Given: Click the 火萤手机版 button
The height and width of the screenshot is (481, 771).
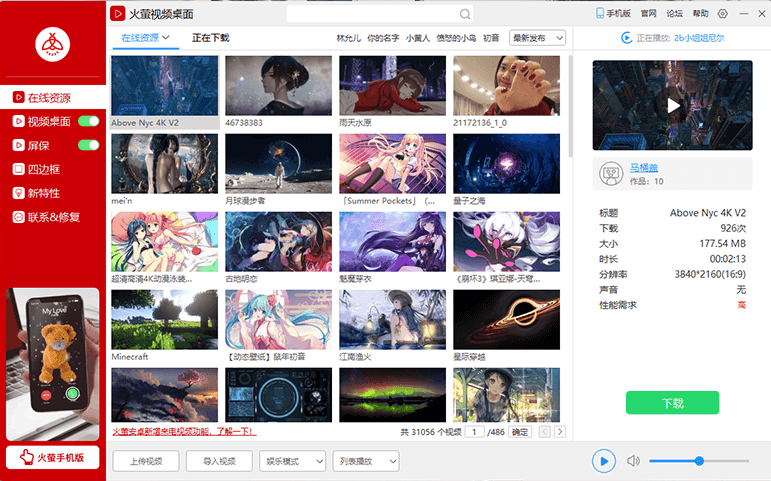Looking at the screenshot, I should point(53,457).
